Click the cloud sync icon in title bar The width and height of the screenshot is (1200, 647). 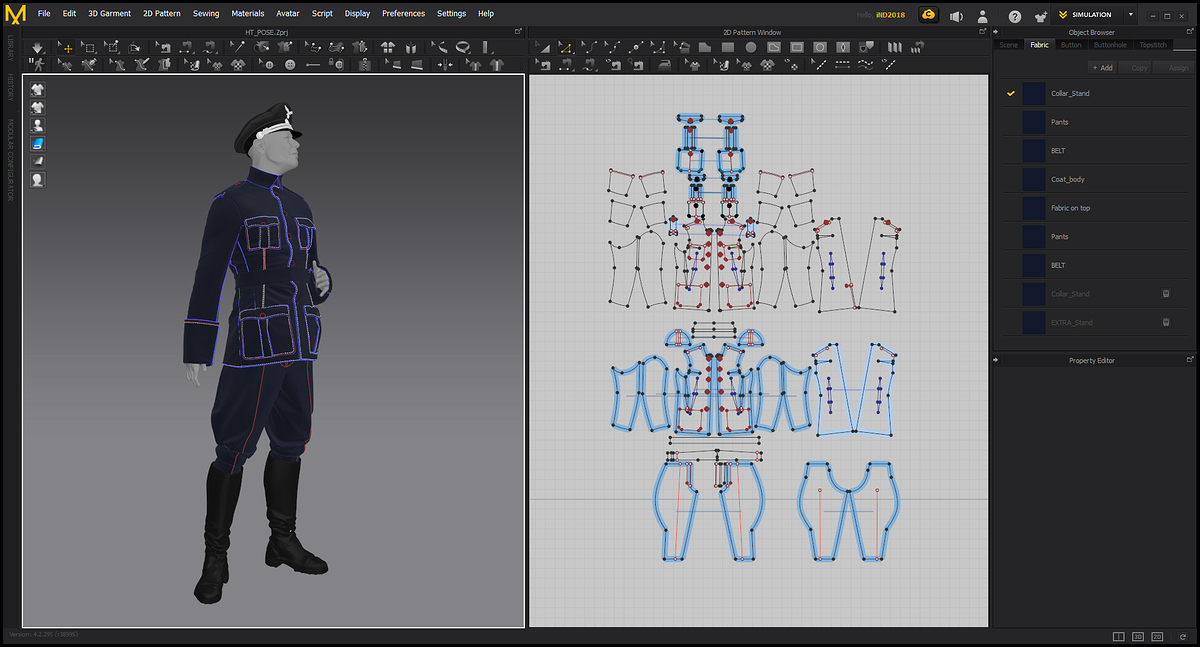[929, 15]
